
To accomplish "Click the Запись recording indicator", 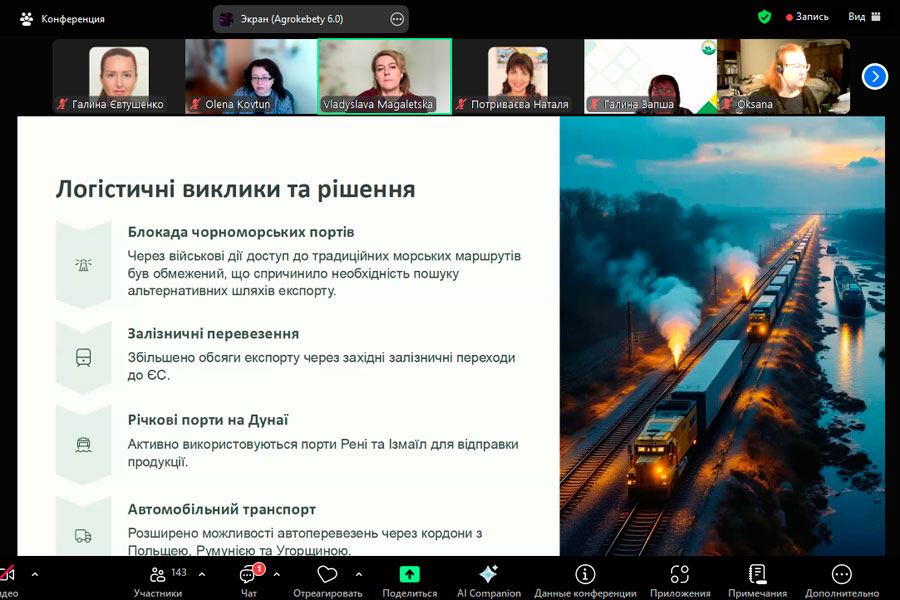I will 810,17.
